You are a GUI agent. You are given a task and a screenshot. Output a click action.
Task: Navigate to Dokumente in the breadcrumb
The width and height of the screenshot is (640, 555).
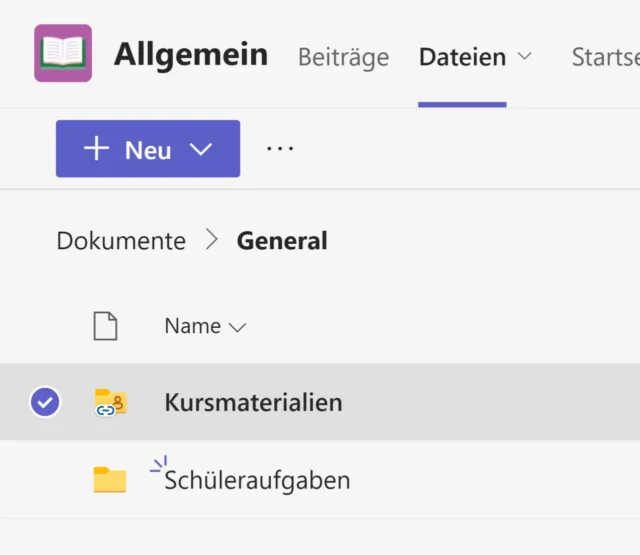(x=121, y=241)
